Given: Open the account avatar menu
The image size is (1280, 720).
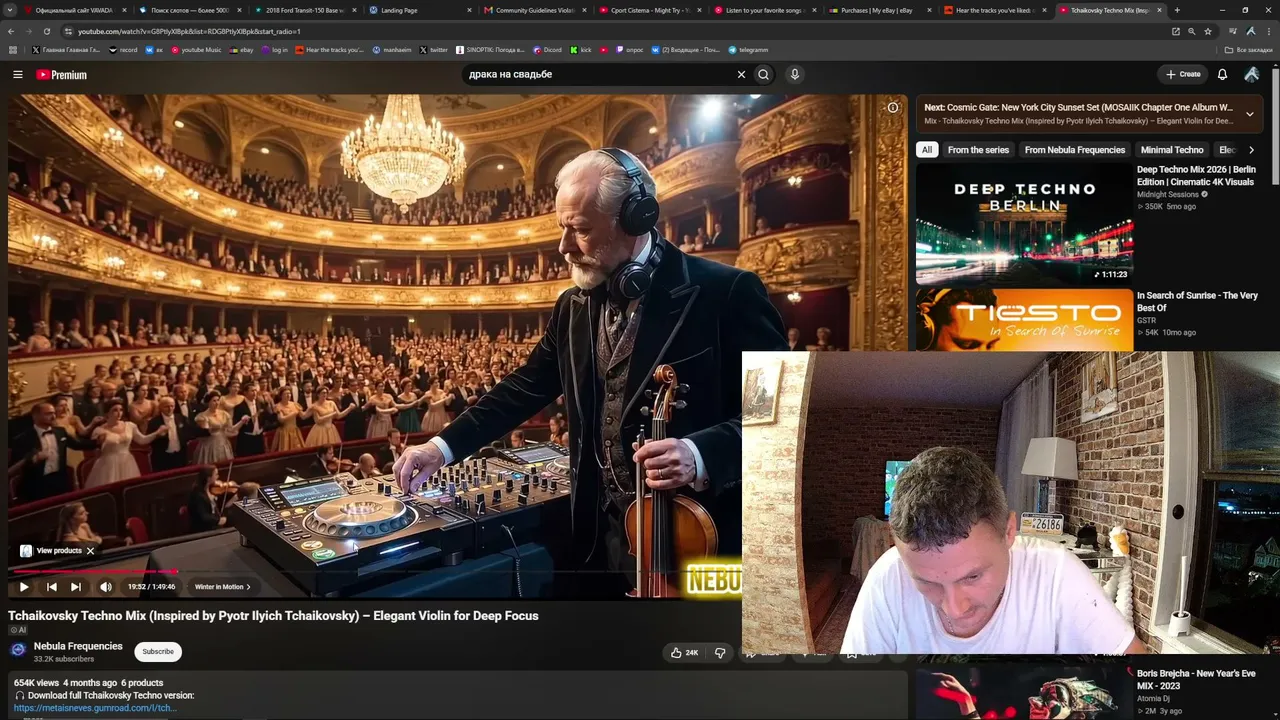Looking at the screenshot, I should 1251,74.
